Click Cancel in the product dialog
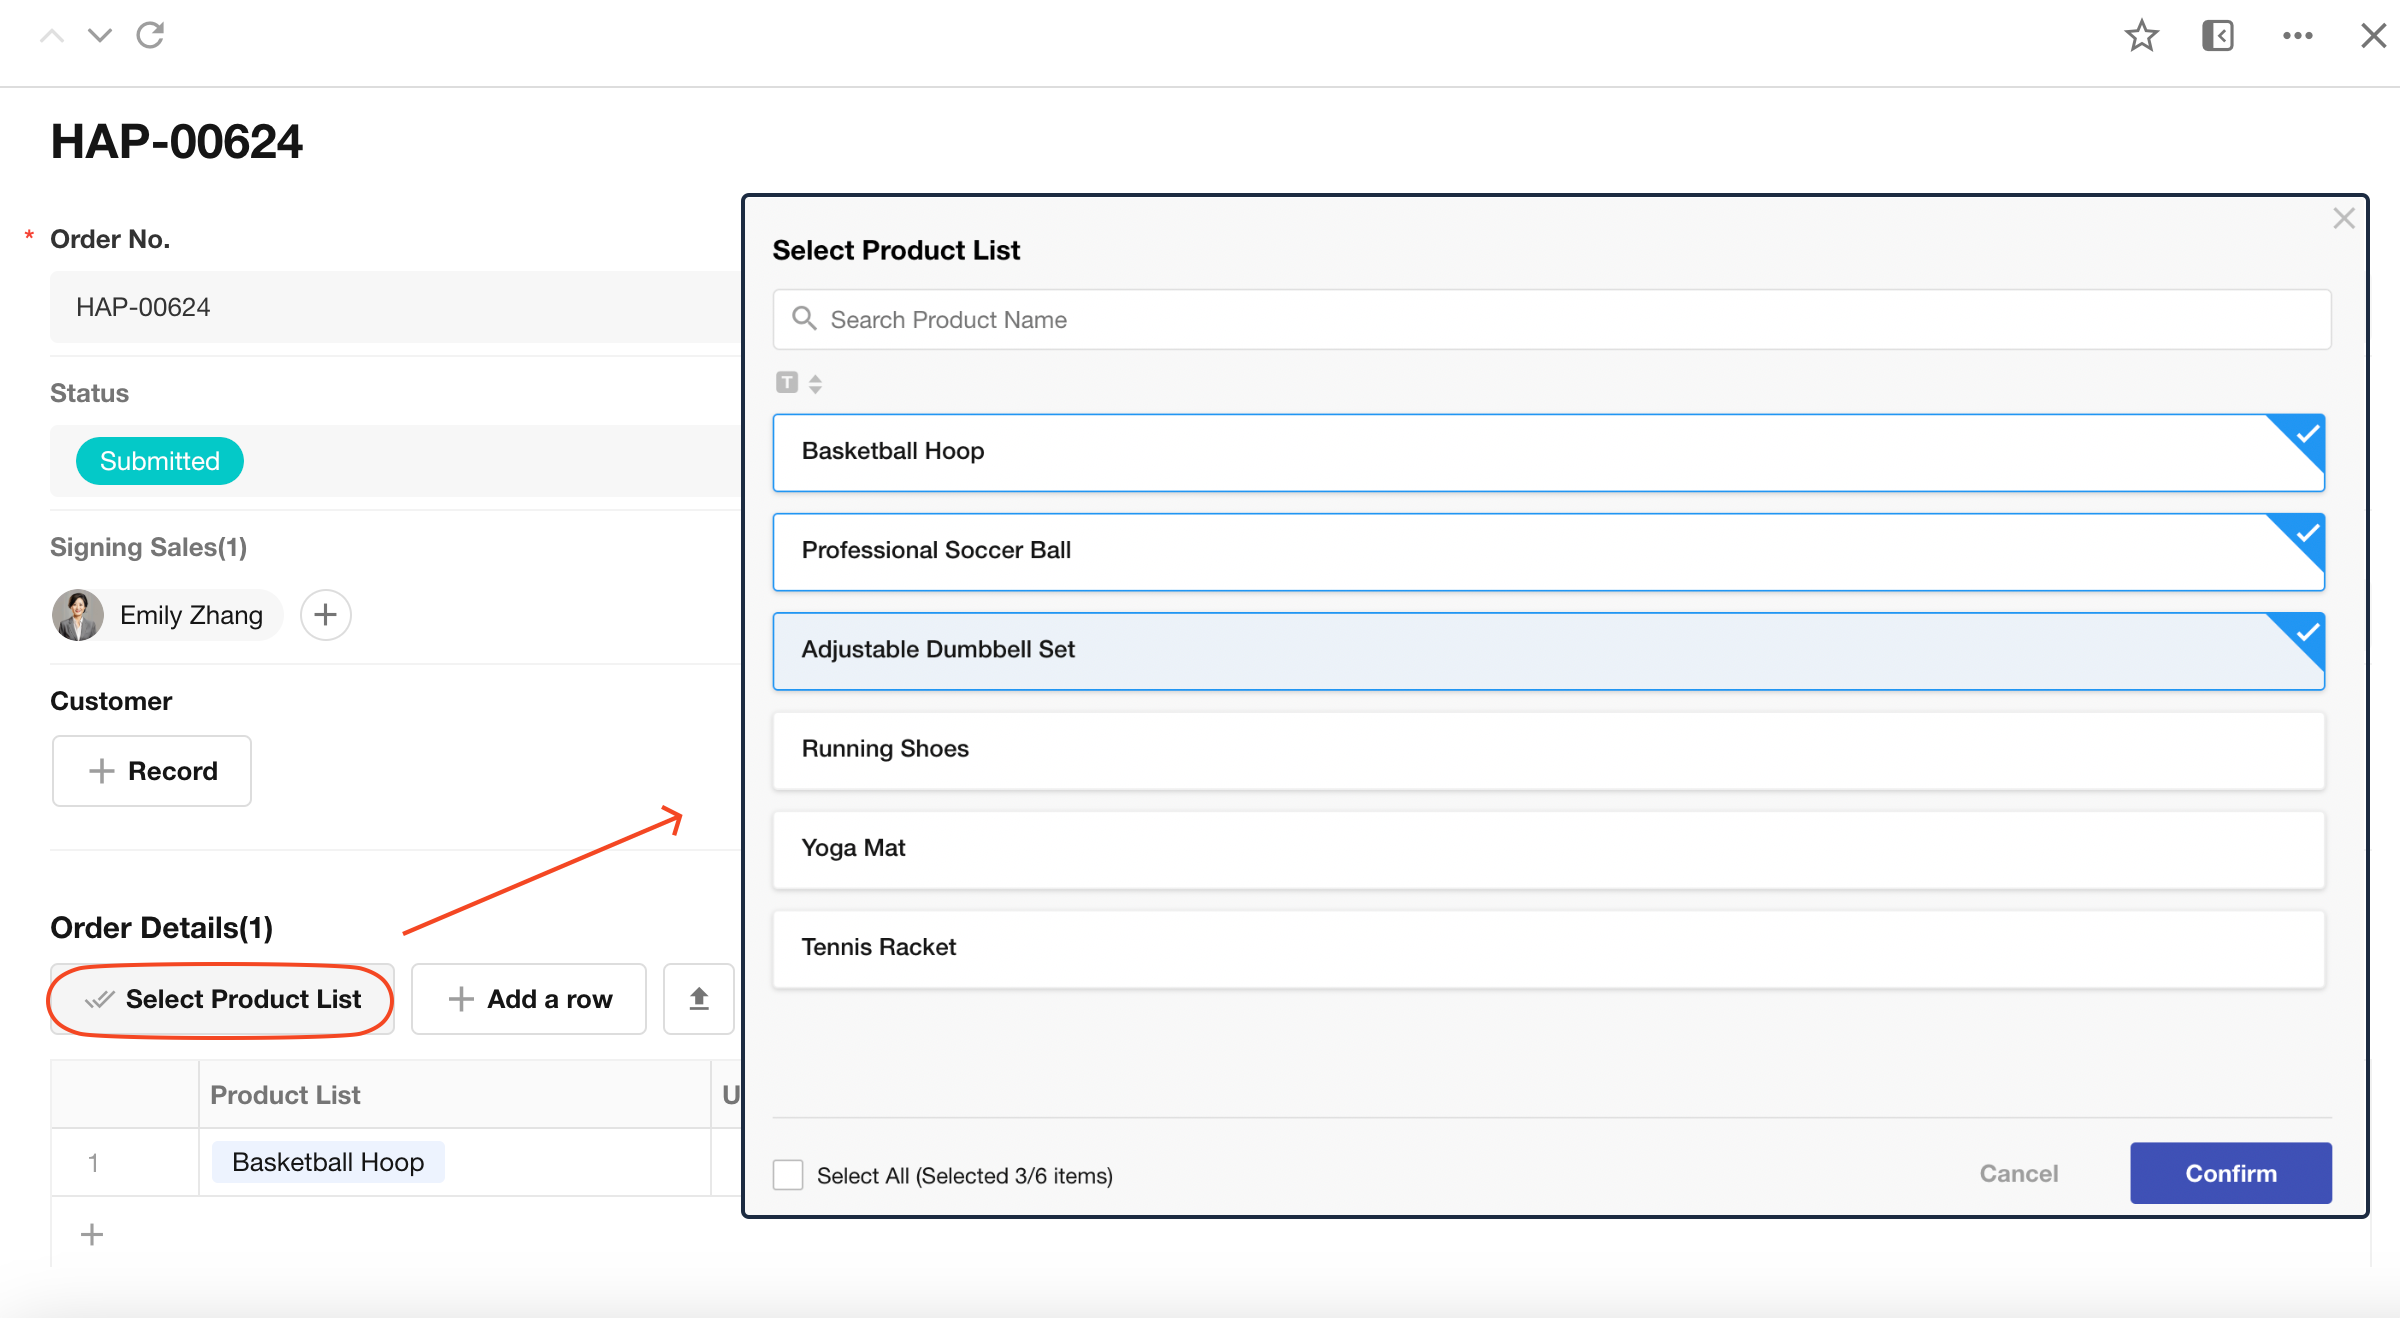This screenshot has width=2400, height=1318. coord(2018,1173)
